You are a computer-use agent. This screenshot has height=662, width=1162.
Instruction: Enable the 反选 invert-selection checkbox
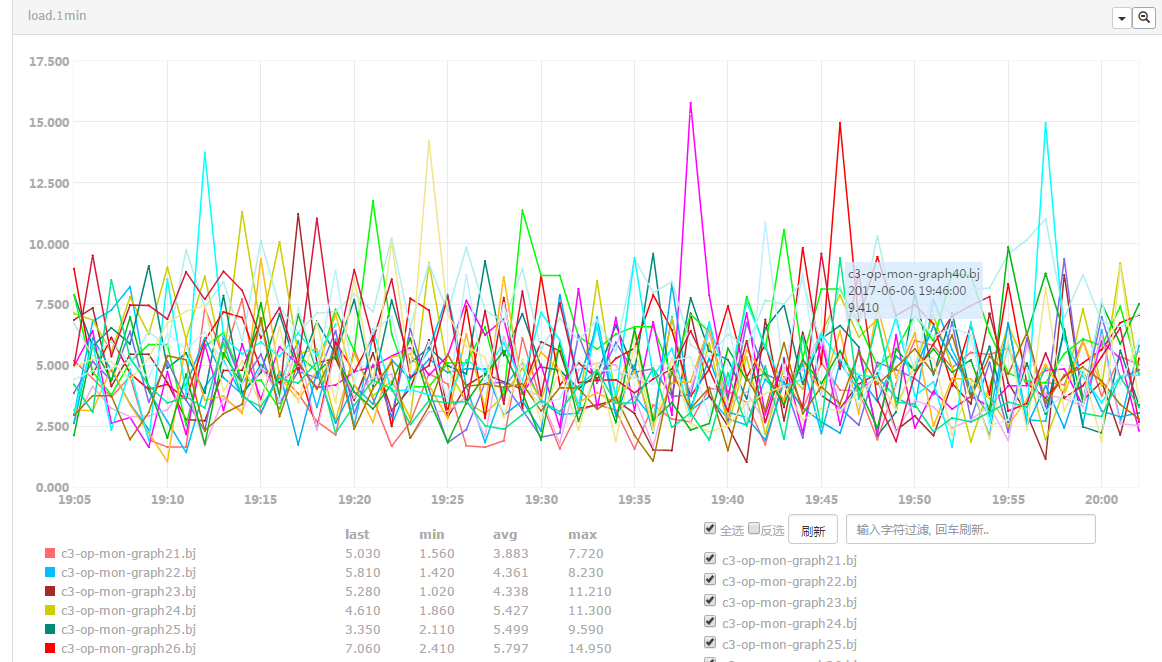click(x=754, y=528)
